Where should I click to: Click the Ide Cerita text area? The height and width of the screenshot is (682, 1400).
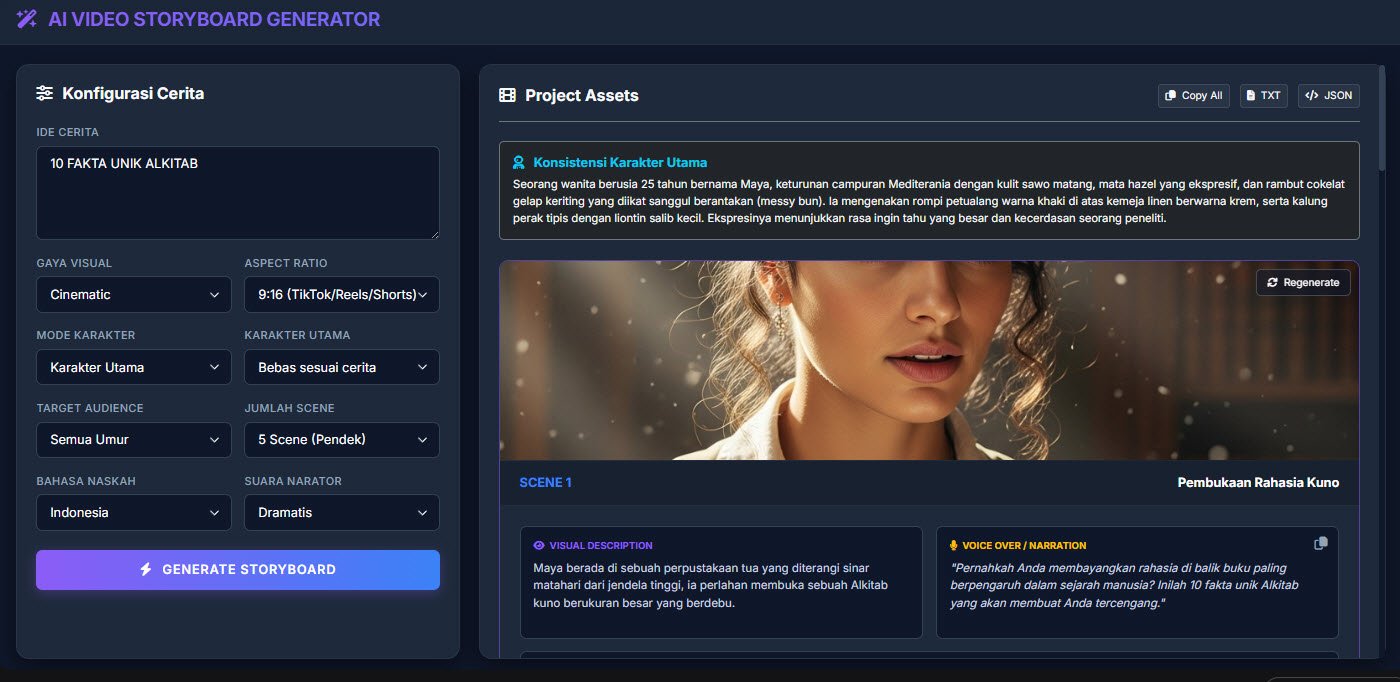[x=238, y=193]
